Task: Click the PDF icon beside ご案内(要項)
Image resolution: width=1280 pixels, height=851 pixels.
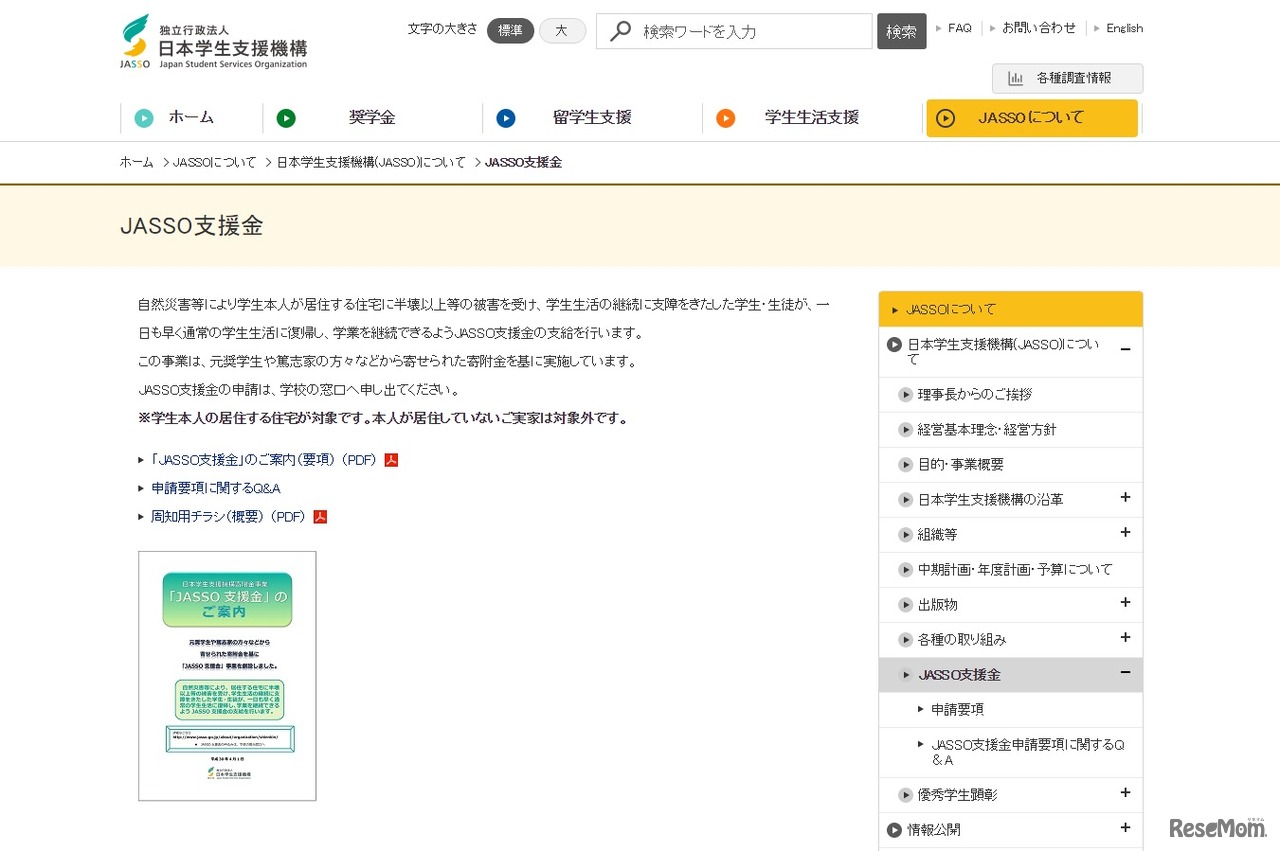Action: (391, 460)
